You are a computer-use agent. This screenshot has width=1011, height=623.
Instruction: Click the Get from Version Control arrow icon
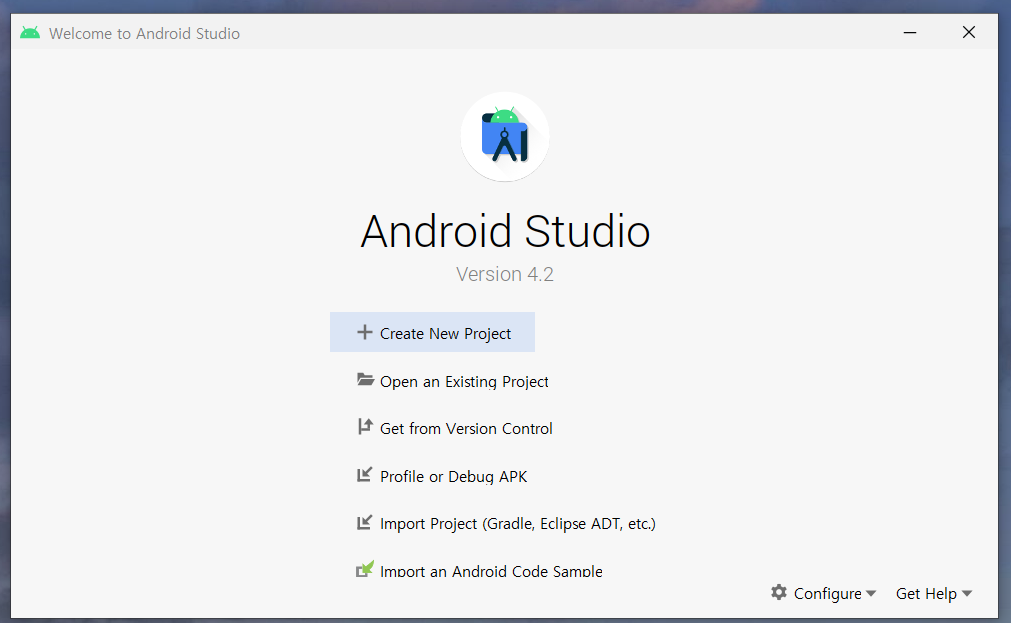click(x=365, y=426)
